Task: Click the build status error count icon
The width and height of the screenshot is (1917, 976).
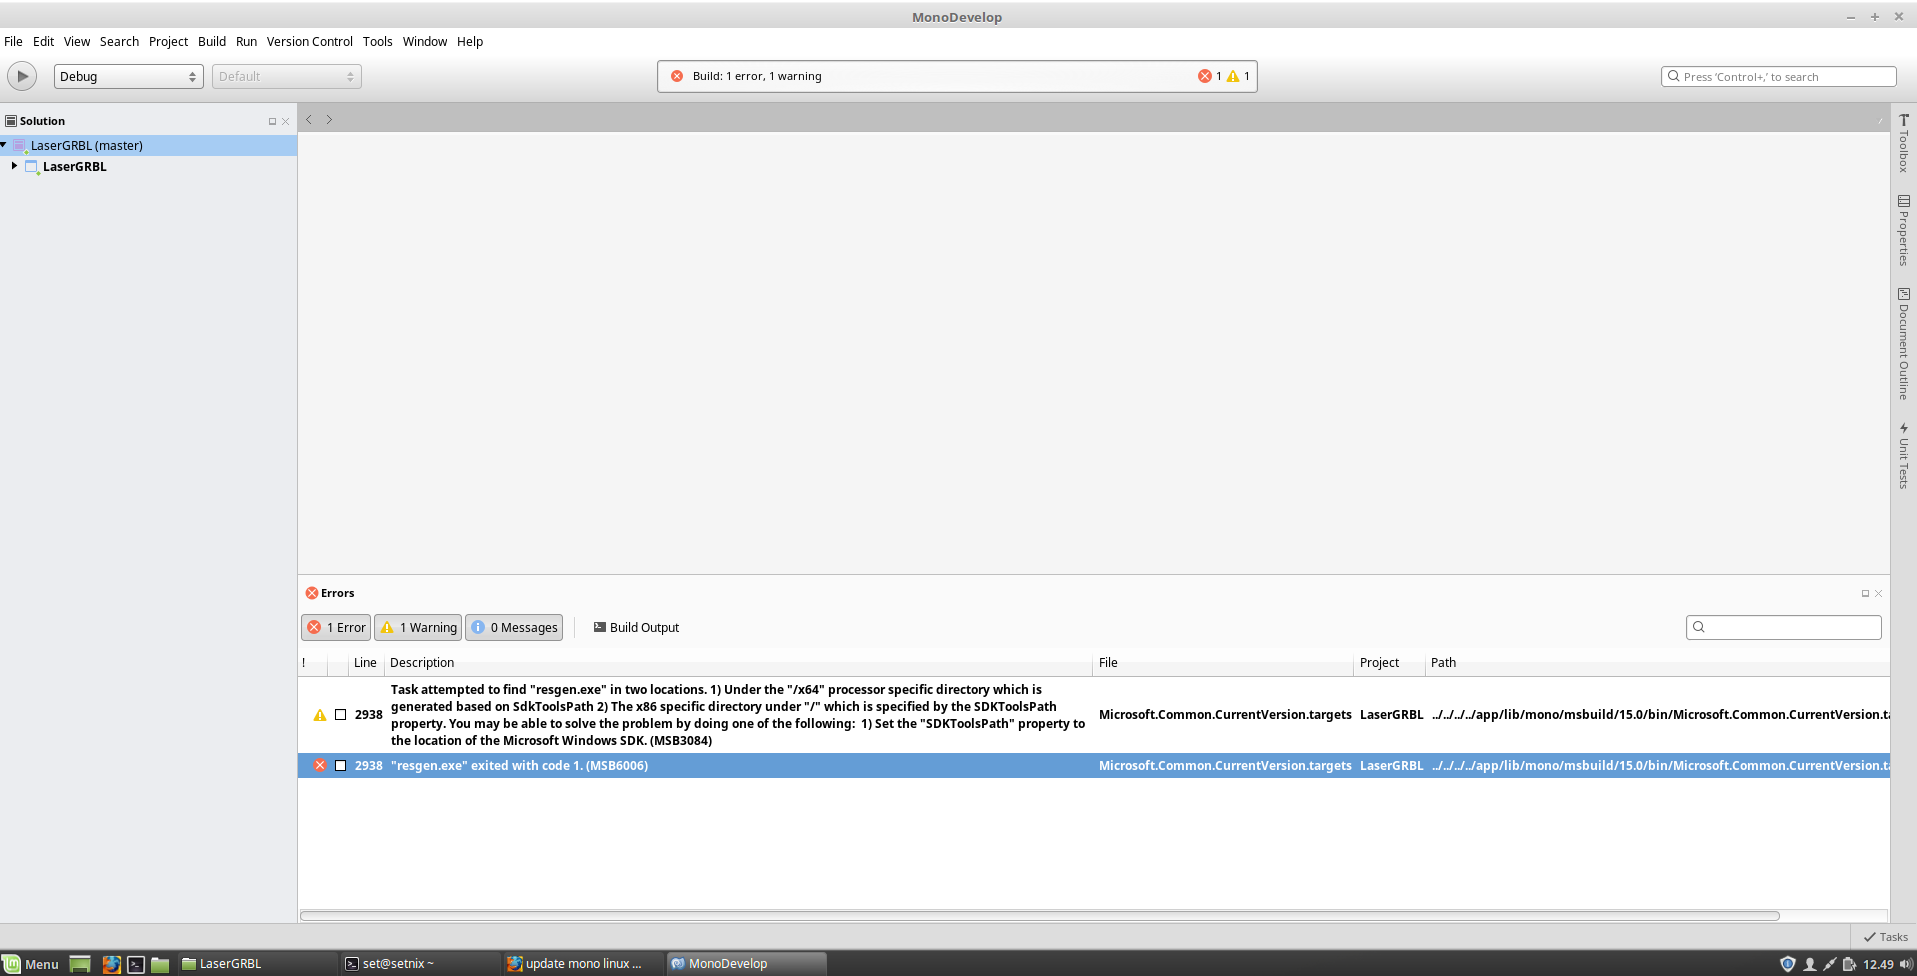Action: [x=1205, y=76]
